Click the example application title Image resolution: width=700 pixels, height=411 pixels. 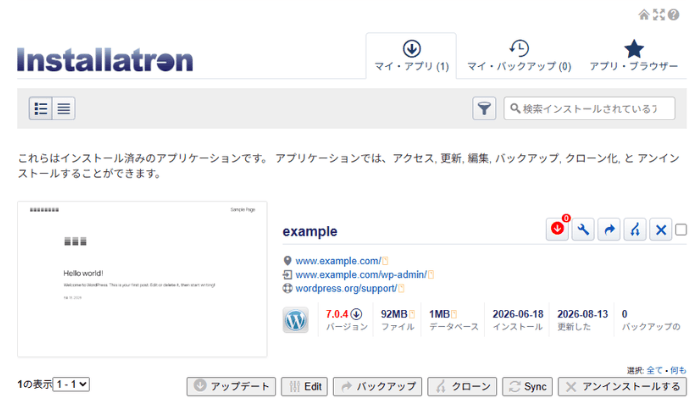click(x=310, y=231)
